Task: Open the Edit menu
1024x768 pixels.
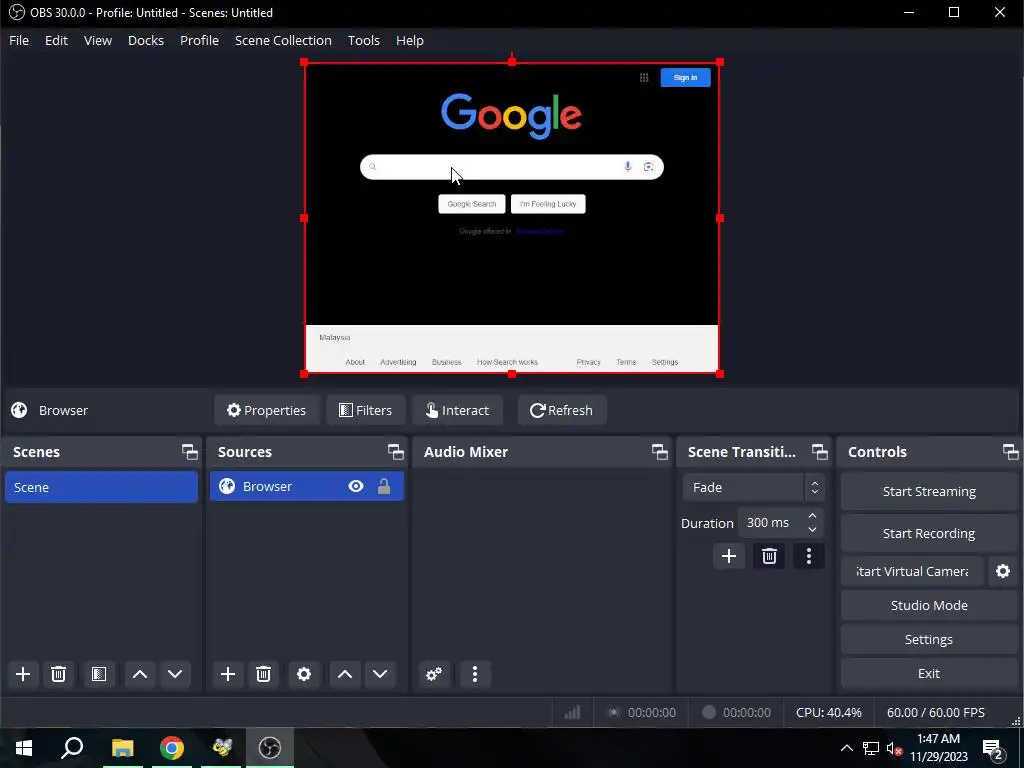Action: 56,40
